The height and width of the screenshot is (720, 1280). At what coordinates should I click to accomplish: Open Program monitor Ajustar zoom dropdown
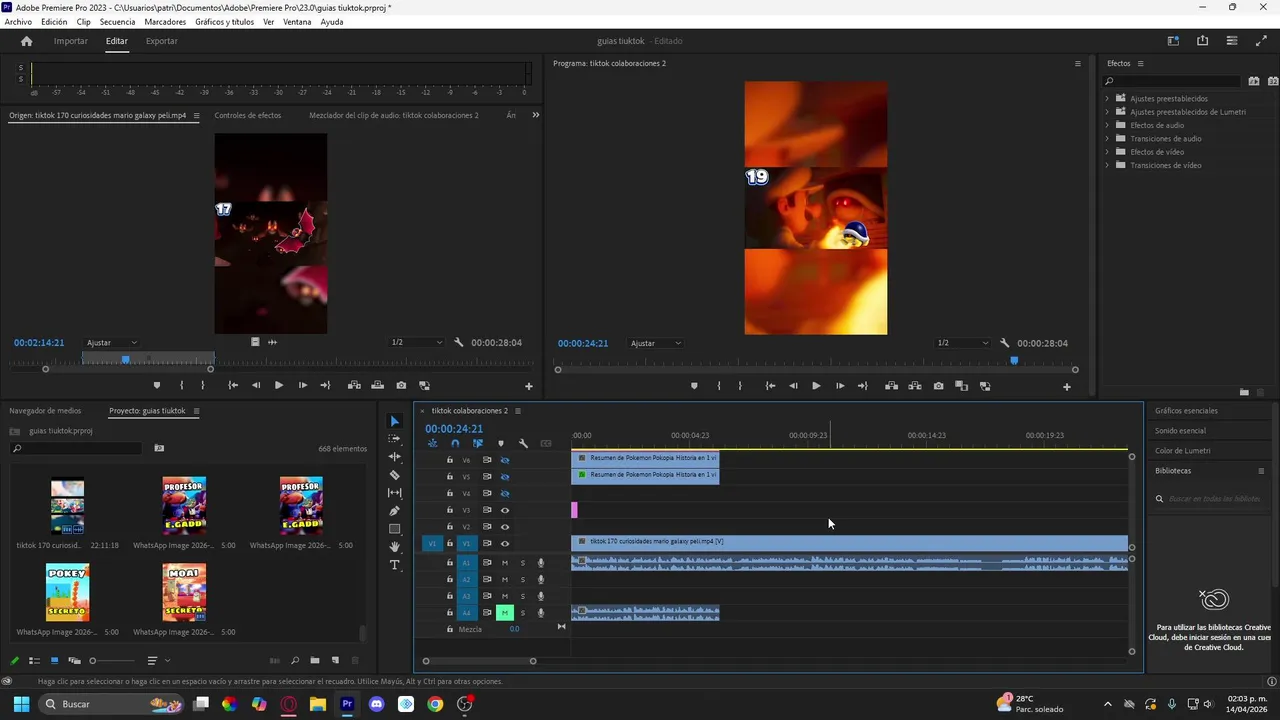pyautogui.click(x=656, y=343)
